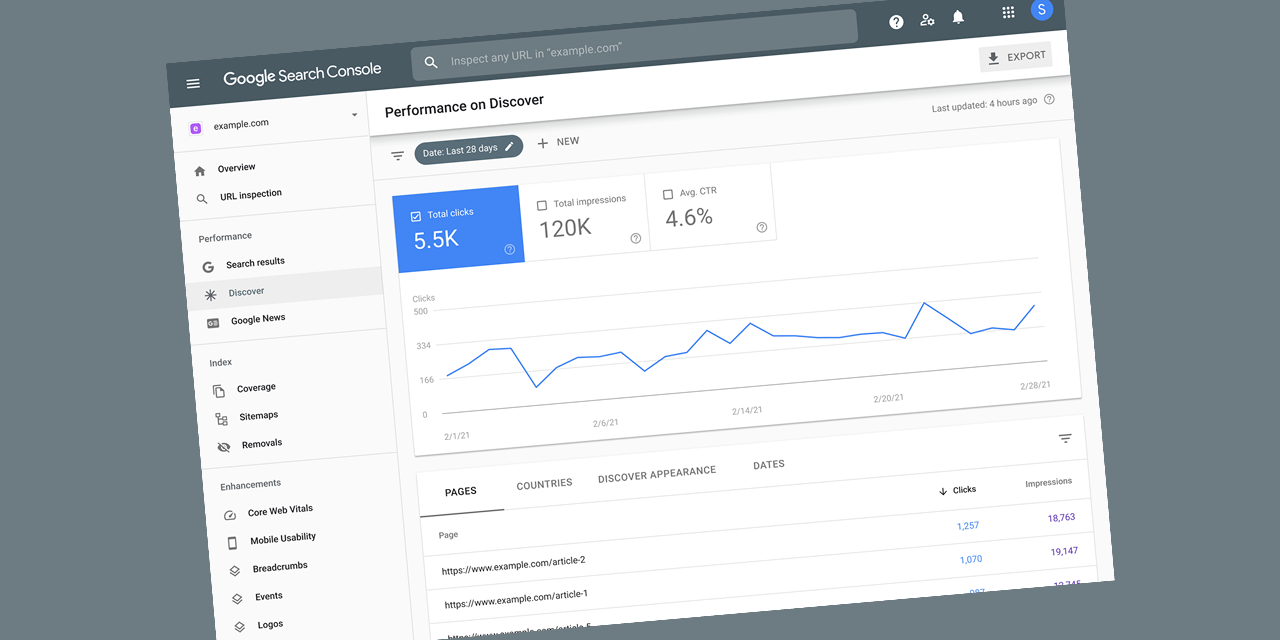The height and width of the screenshot is (640, 1280).
Task: Open the help question mark icon in header
Action: (896, 22)
